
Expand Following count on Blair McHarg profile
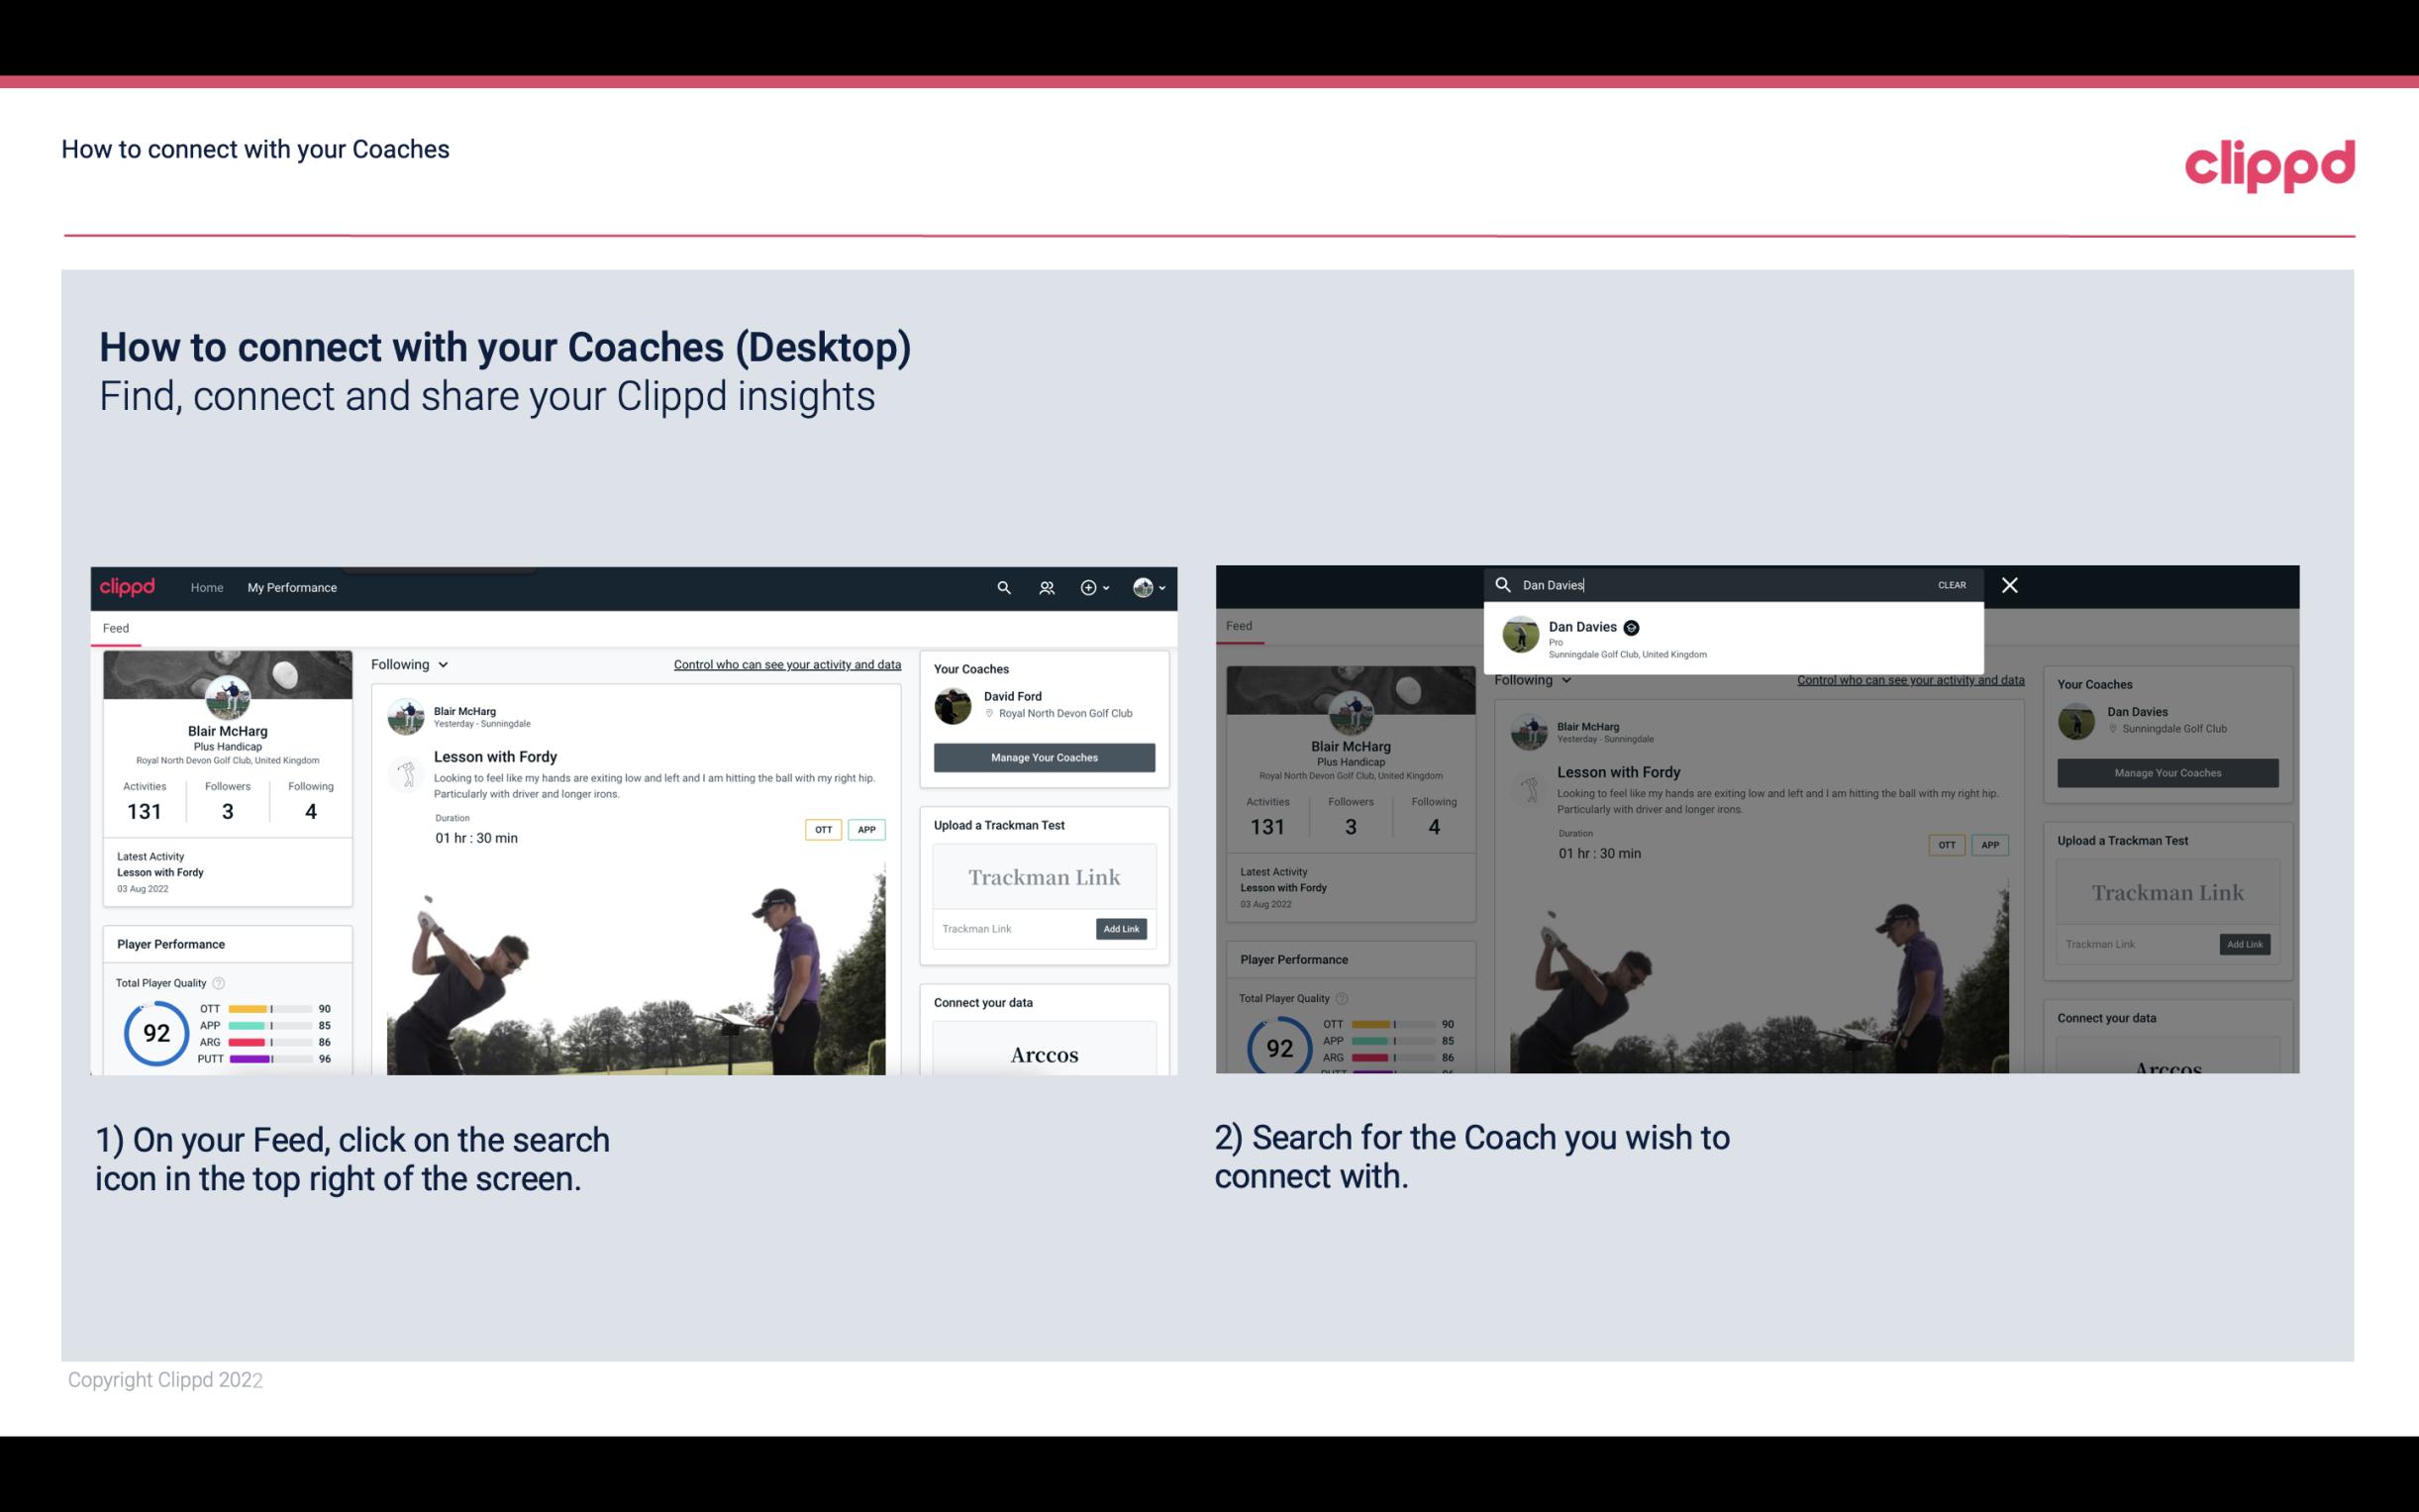[308, 807]
